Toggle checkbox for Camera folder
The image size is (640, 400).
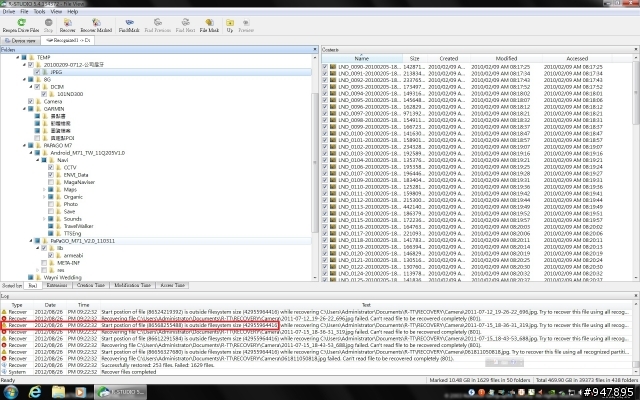[31, 102]
